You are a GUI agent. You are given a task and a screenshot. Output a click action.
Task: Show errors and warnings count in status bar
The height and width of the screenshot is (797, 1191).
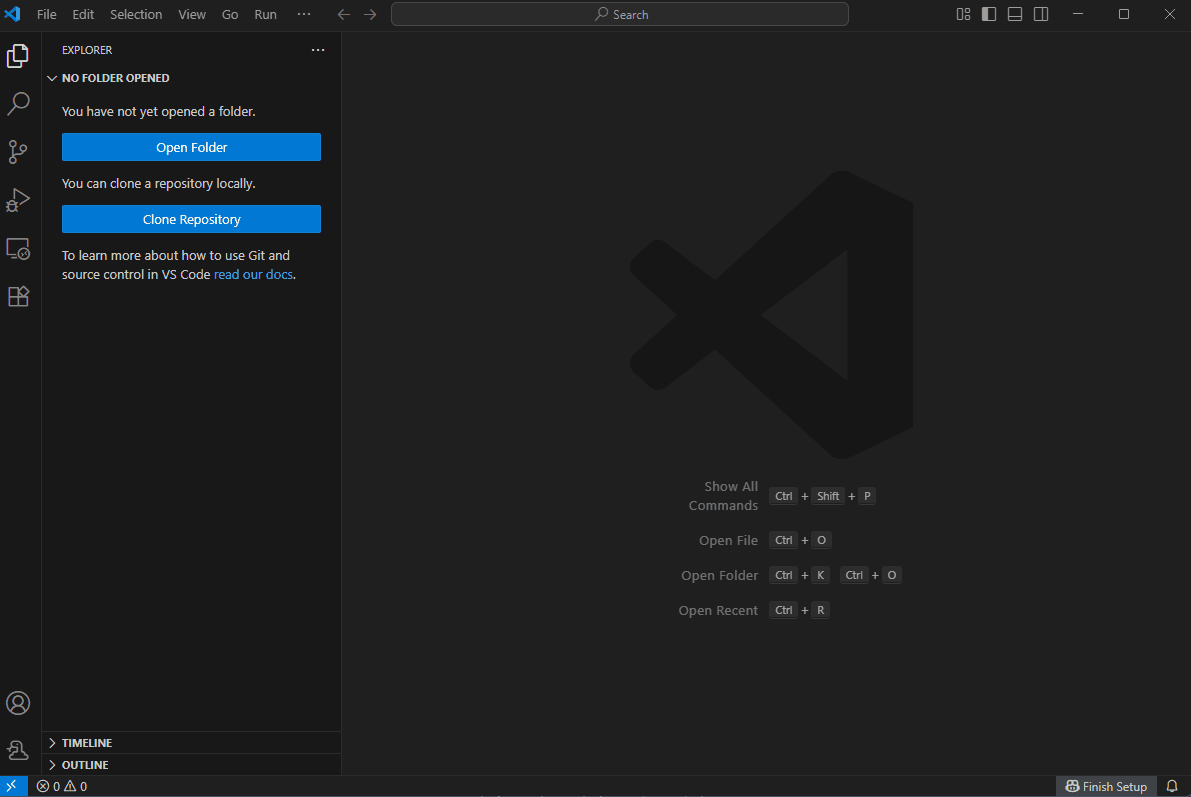coord(62,786)
